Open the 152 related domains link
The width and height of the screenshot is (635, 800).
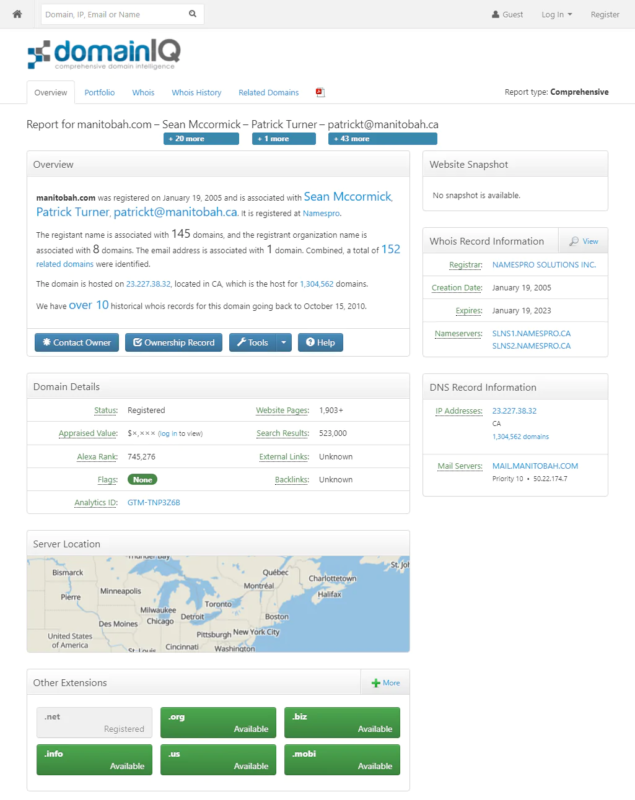(391, 249)
